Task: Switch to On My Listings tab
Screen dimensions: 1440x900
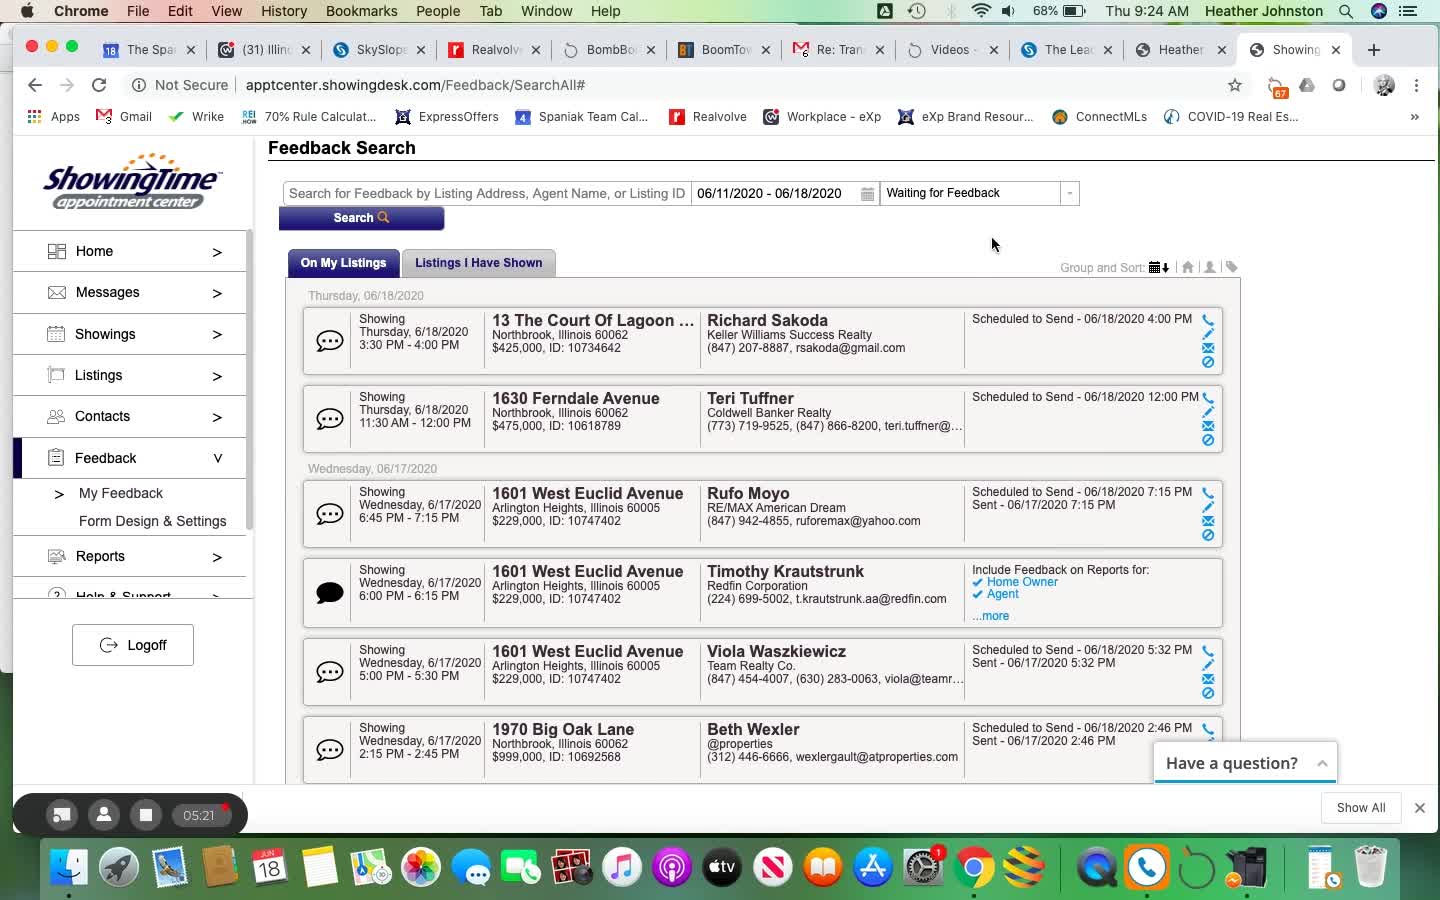Action: tap(343, 263)
